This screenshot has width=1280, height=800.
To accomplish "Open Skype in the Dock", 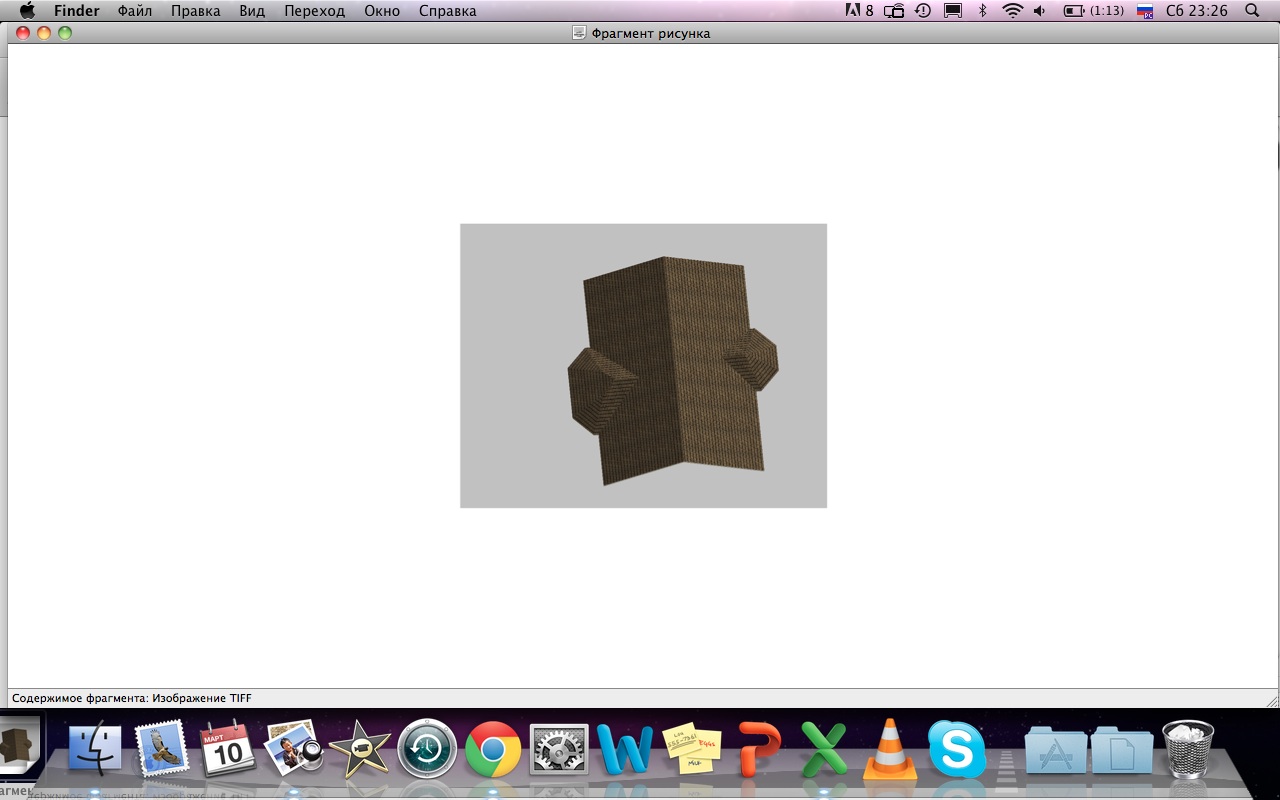I will click(957, 749).
